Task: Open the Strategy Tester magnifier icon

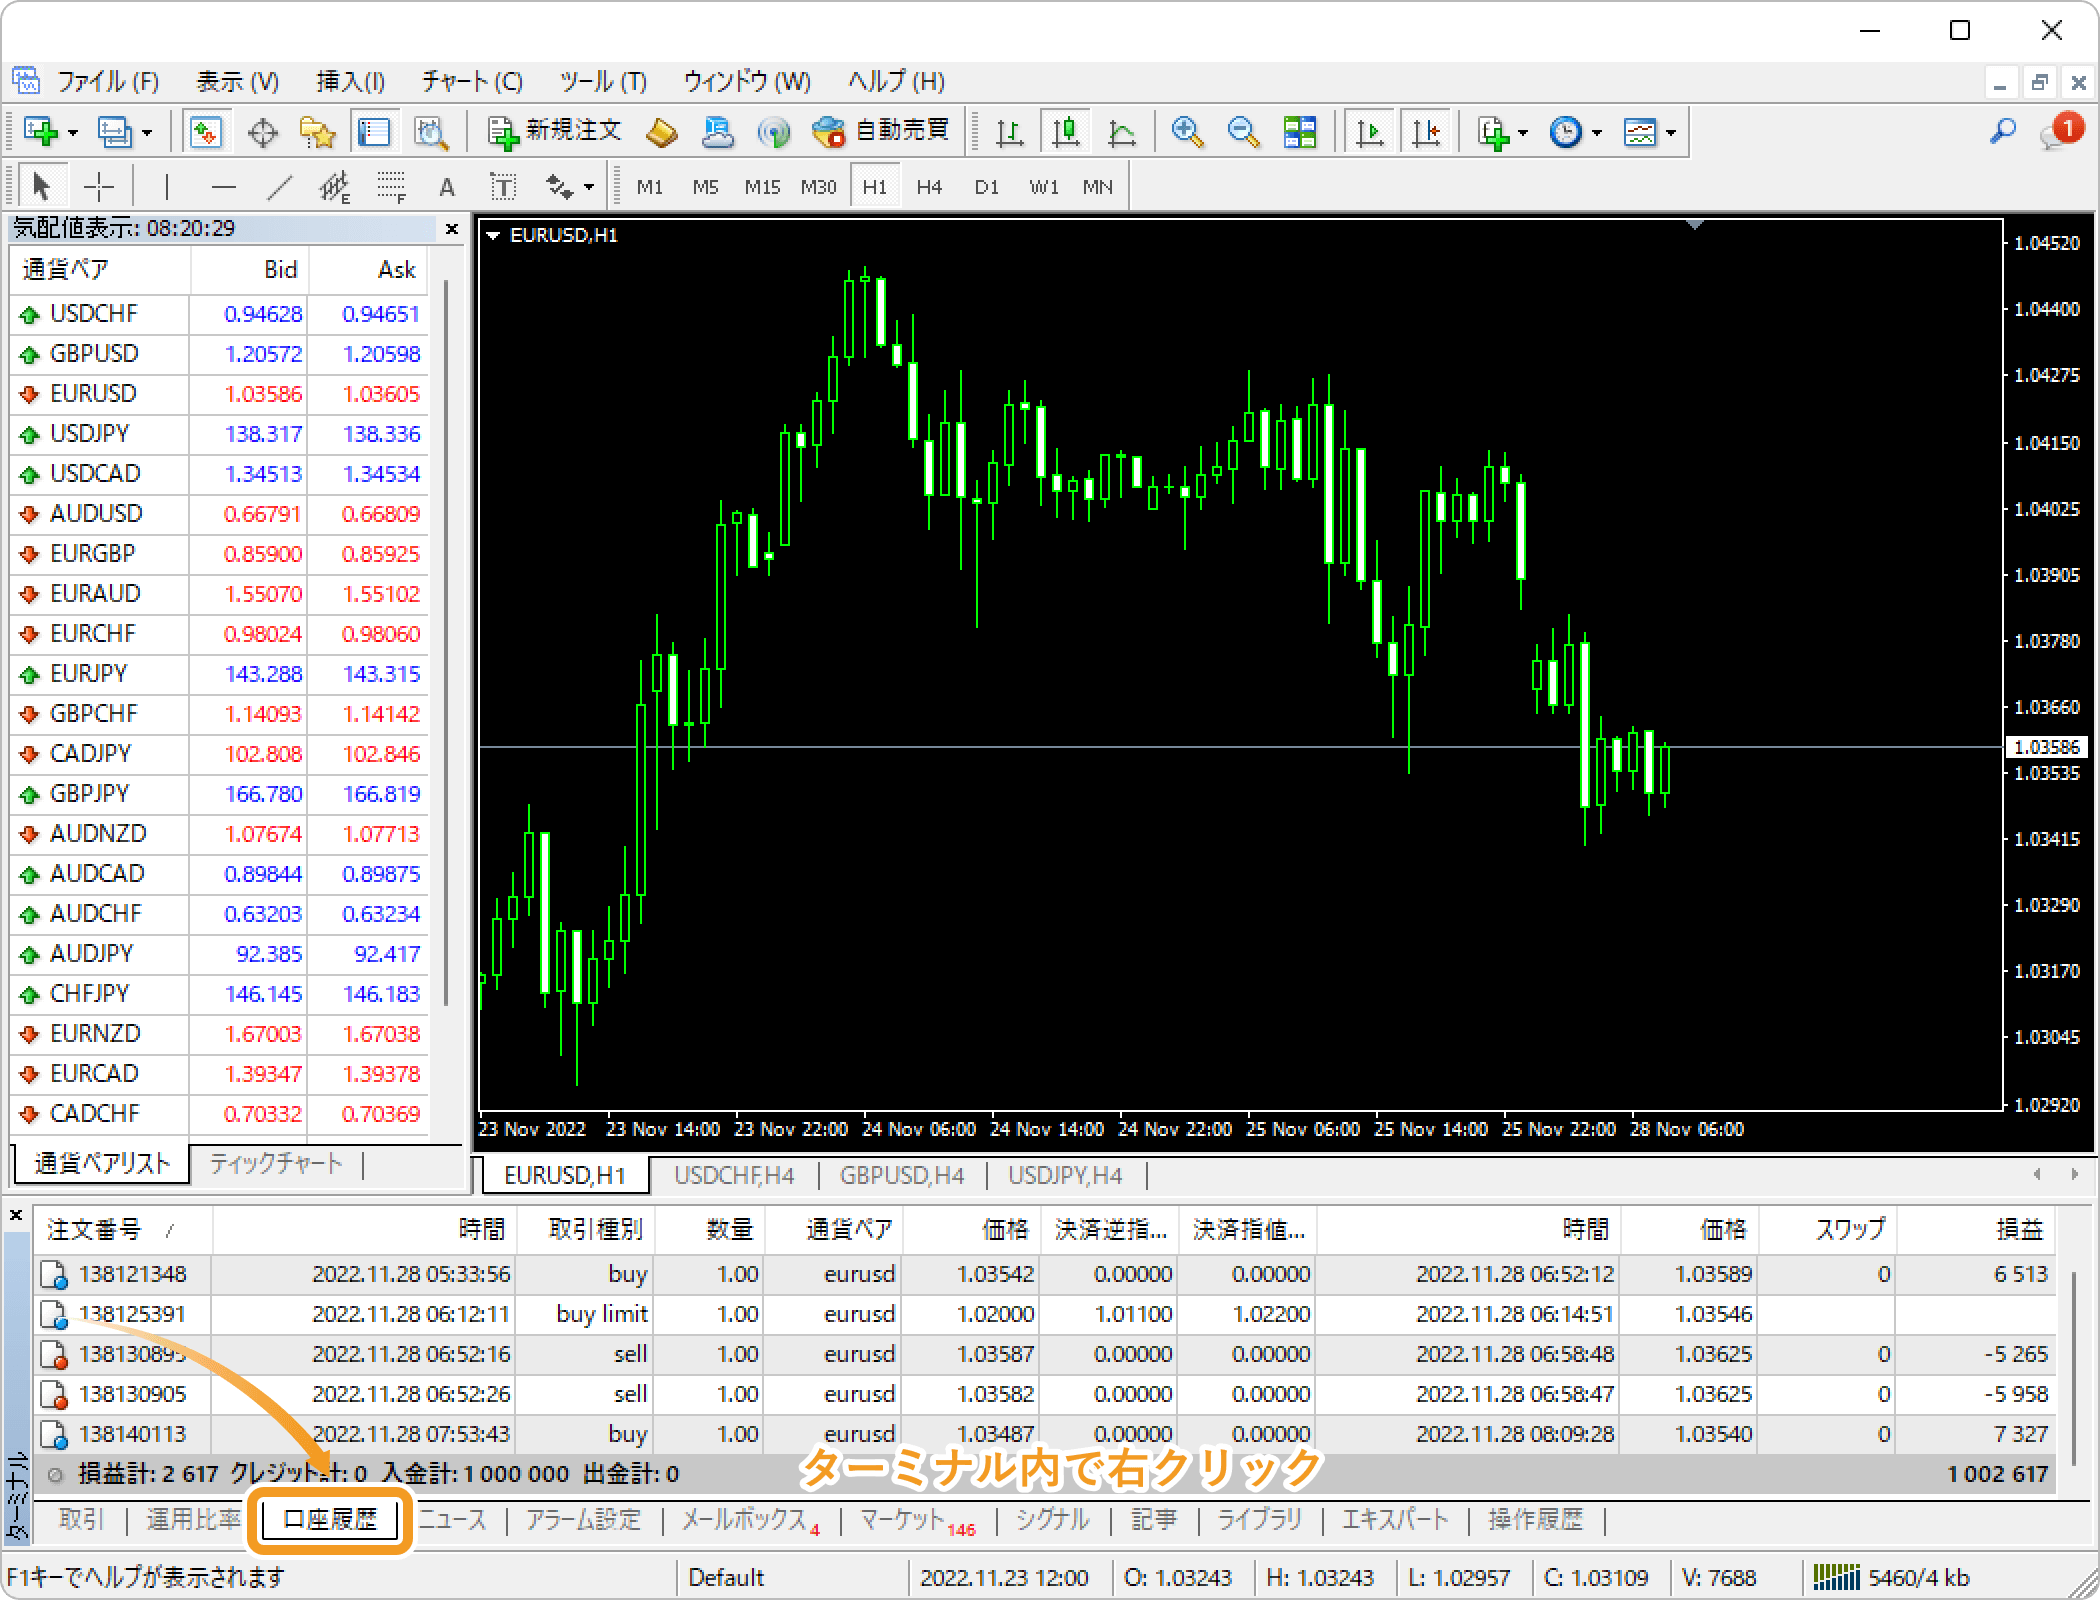Action: [x=431, y=132]
